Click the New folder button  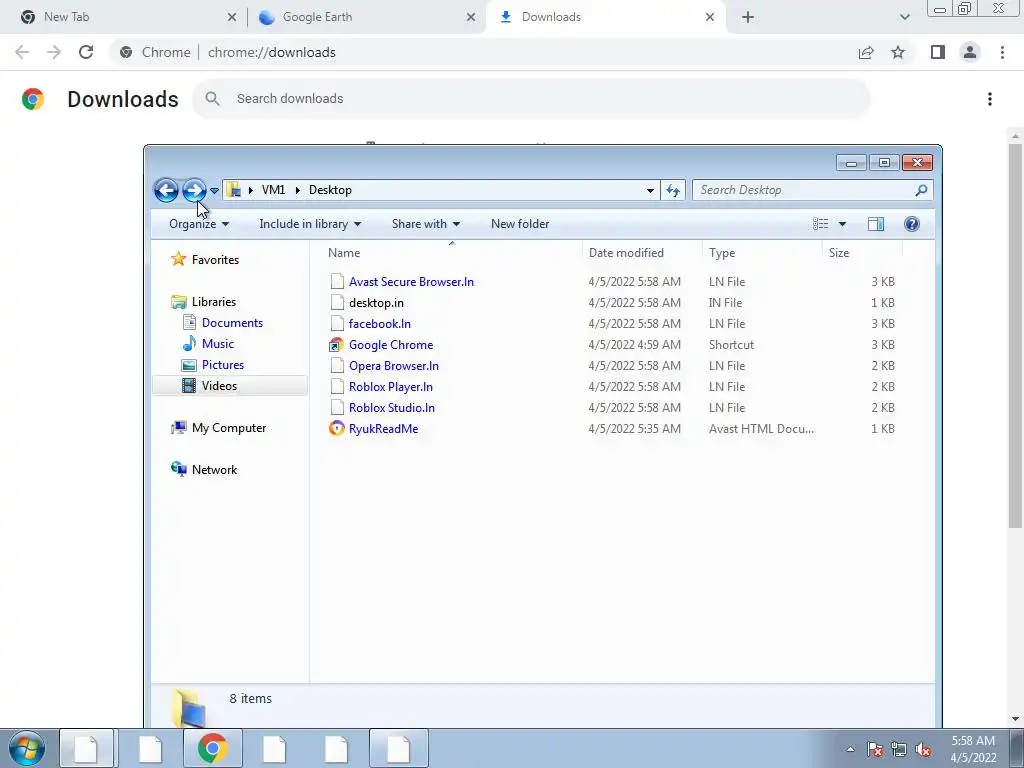pyautogui.click(x=520, y=224)
